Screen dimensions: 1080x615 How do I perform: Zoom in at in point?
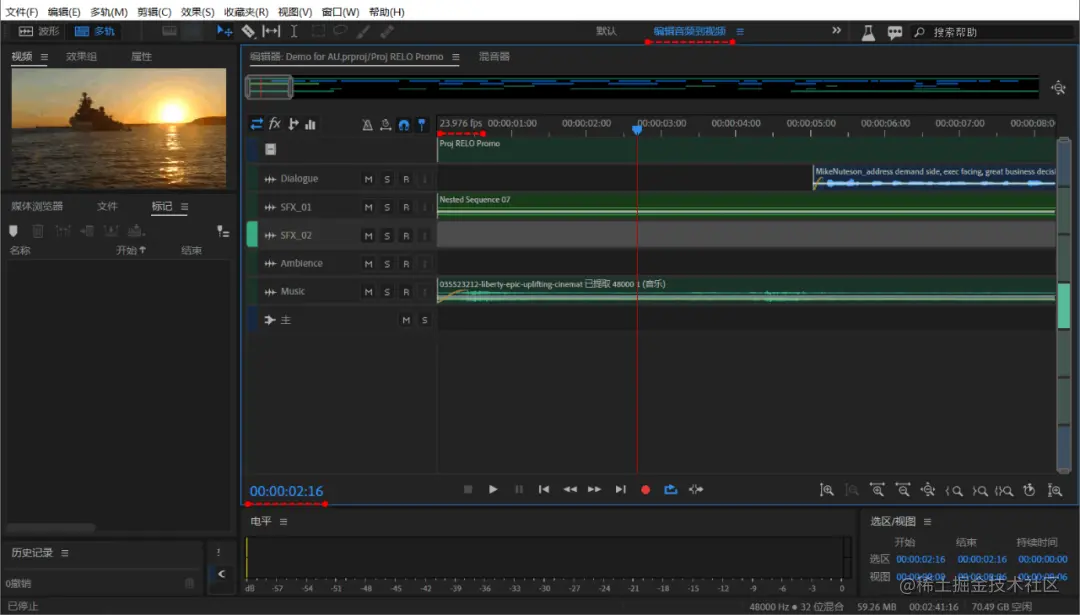[953, 490]
